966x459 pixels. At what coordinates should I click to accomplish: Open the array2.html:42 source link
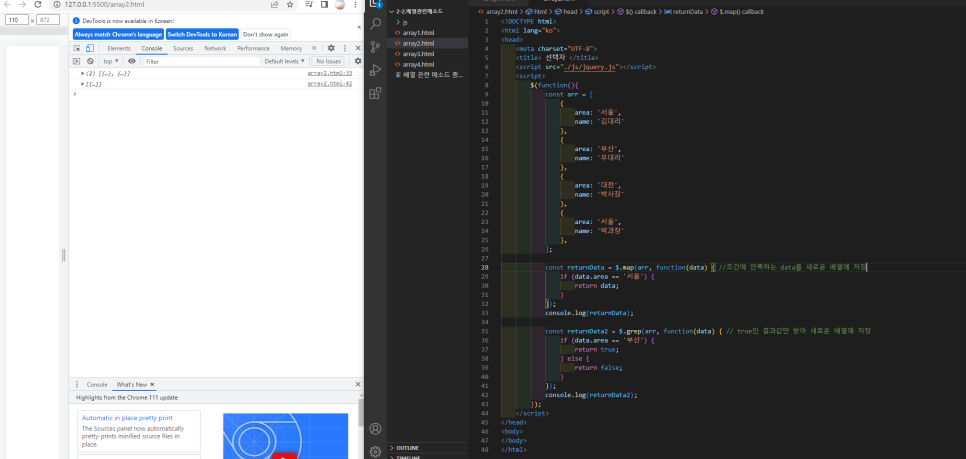click(330, 84)
